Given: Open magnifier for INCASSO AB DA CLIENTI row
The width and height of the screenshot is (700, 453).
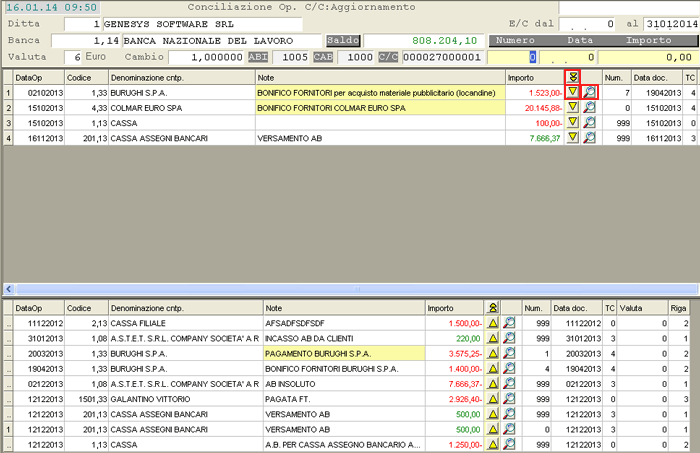Looking at the screenshot, I should tap(509, 338).
